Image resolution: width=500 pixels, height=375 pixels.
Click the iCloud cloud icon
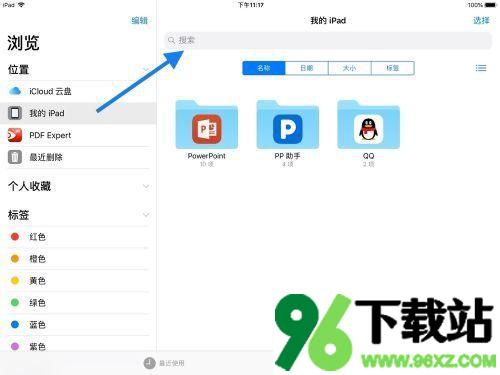(15, 91)
